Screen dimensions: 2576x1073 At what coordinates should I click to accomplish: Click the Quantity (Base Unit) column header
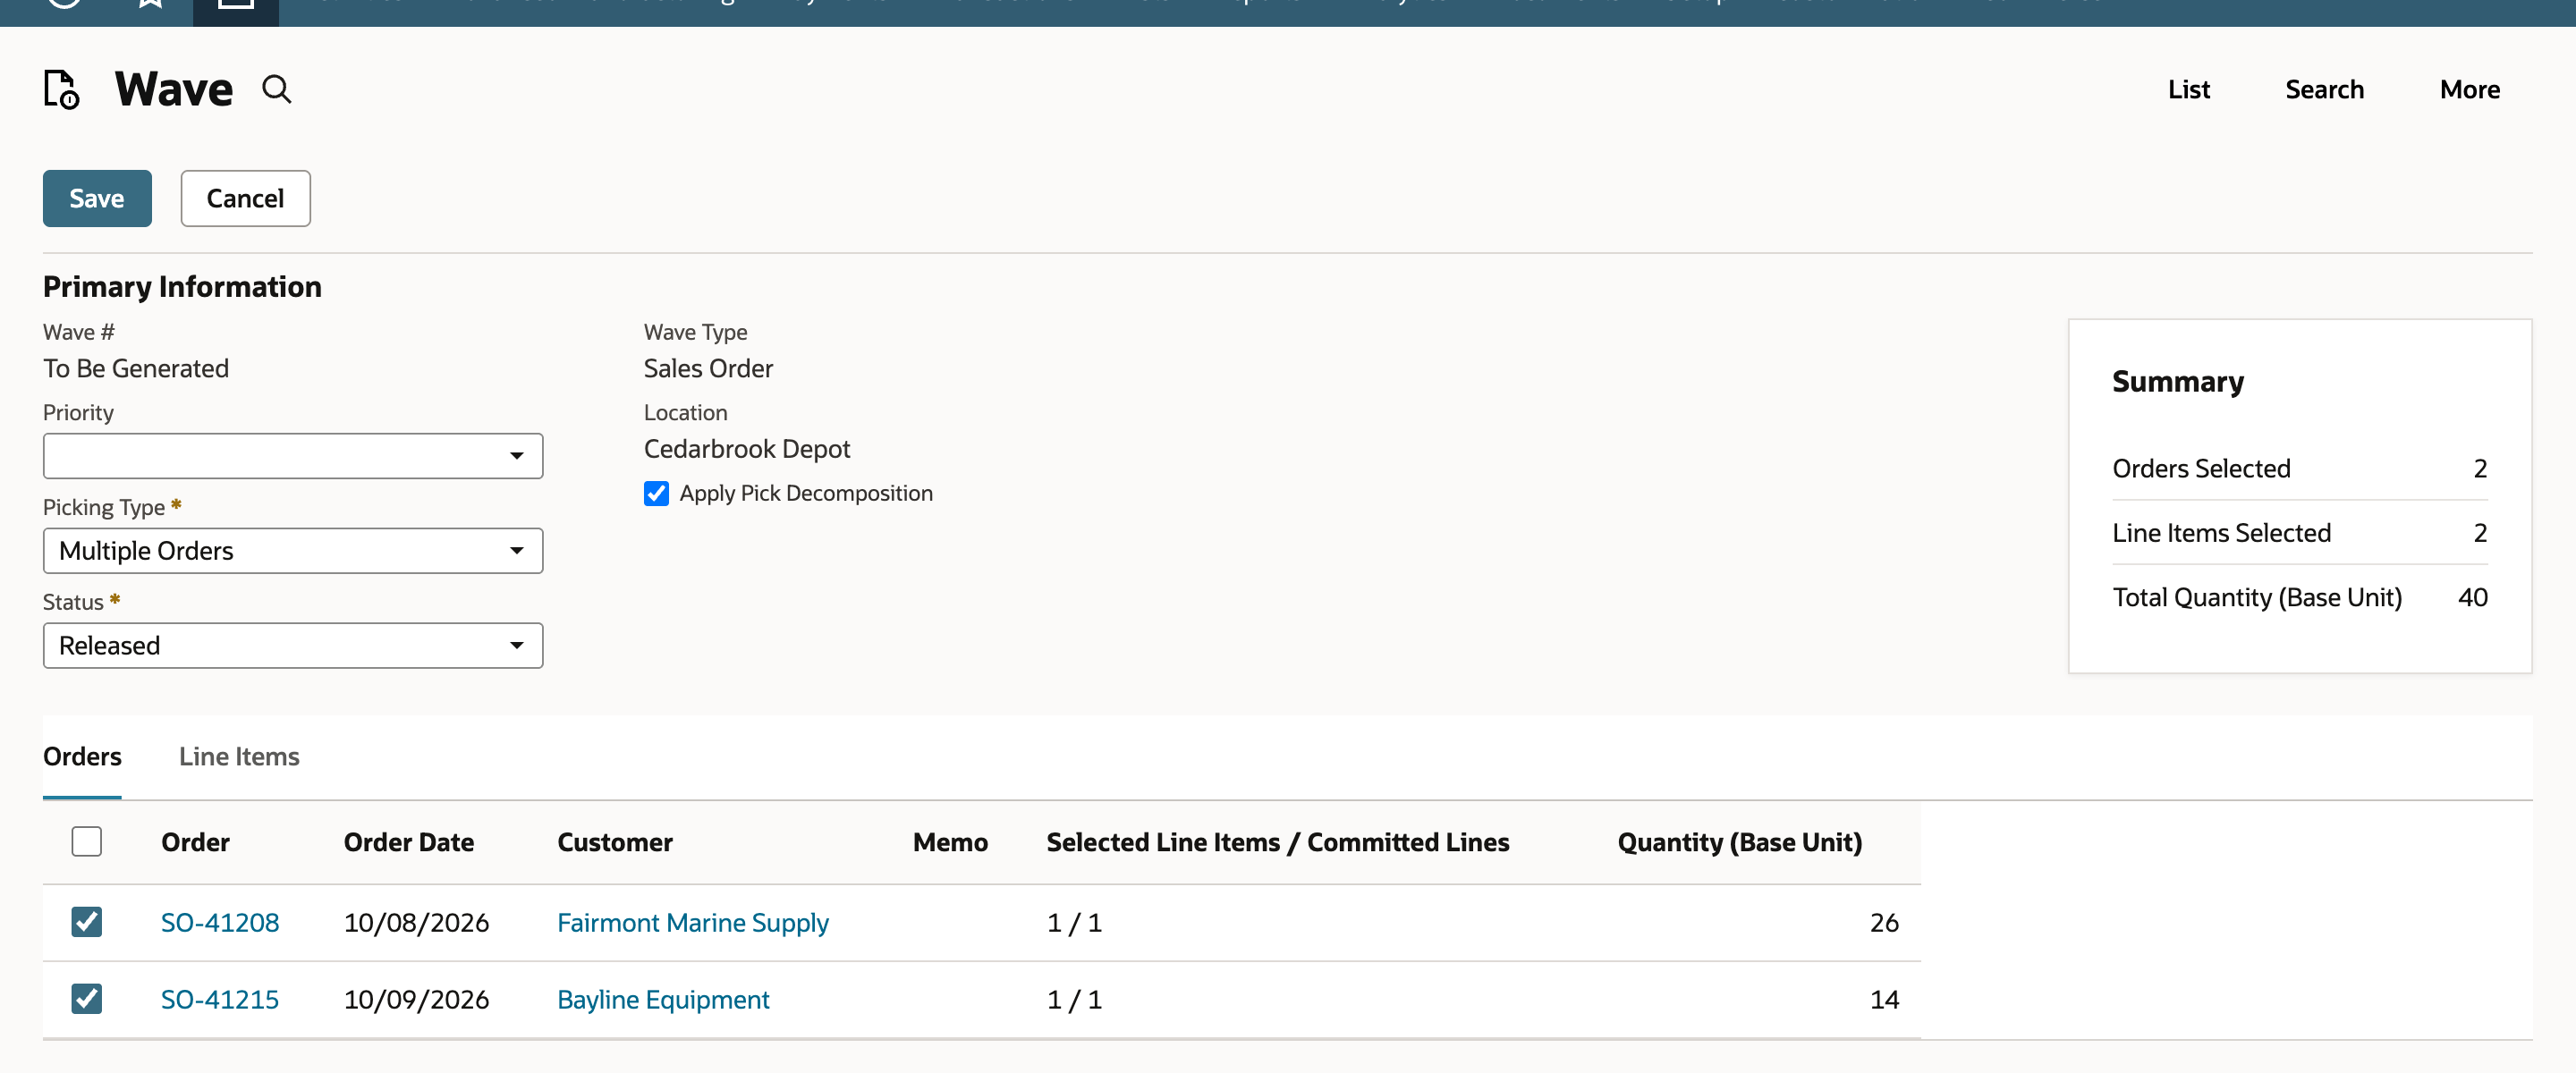point(1739,842)
